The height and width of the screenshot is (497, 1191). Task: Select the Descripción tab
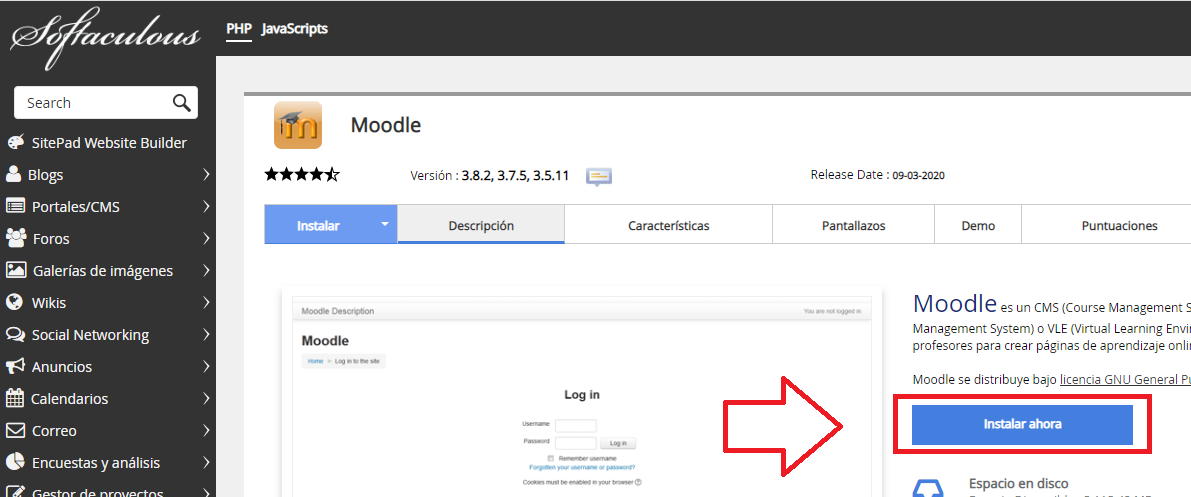tap(481, 225)
